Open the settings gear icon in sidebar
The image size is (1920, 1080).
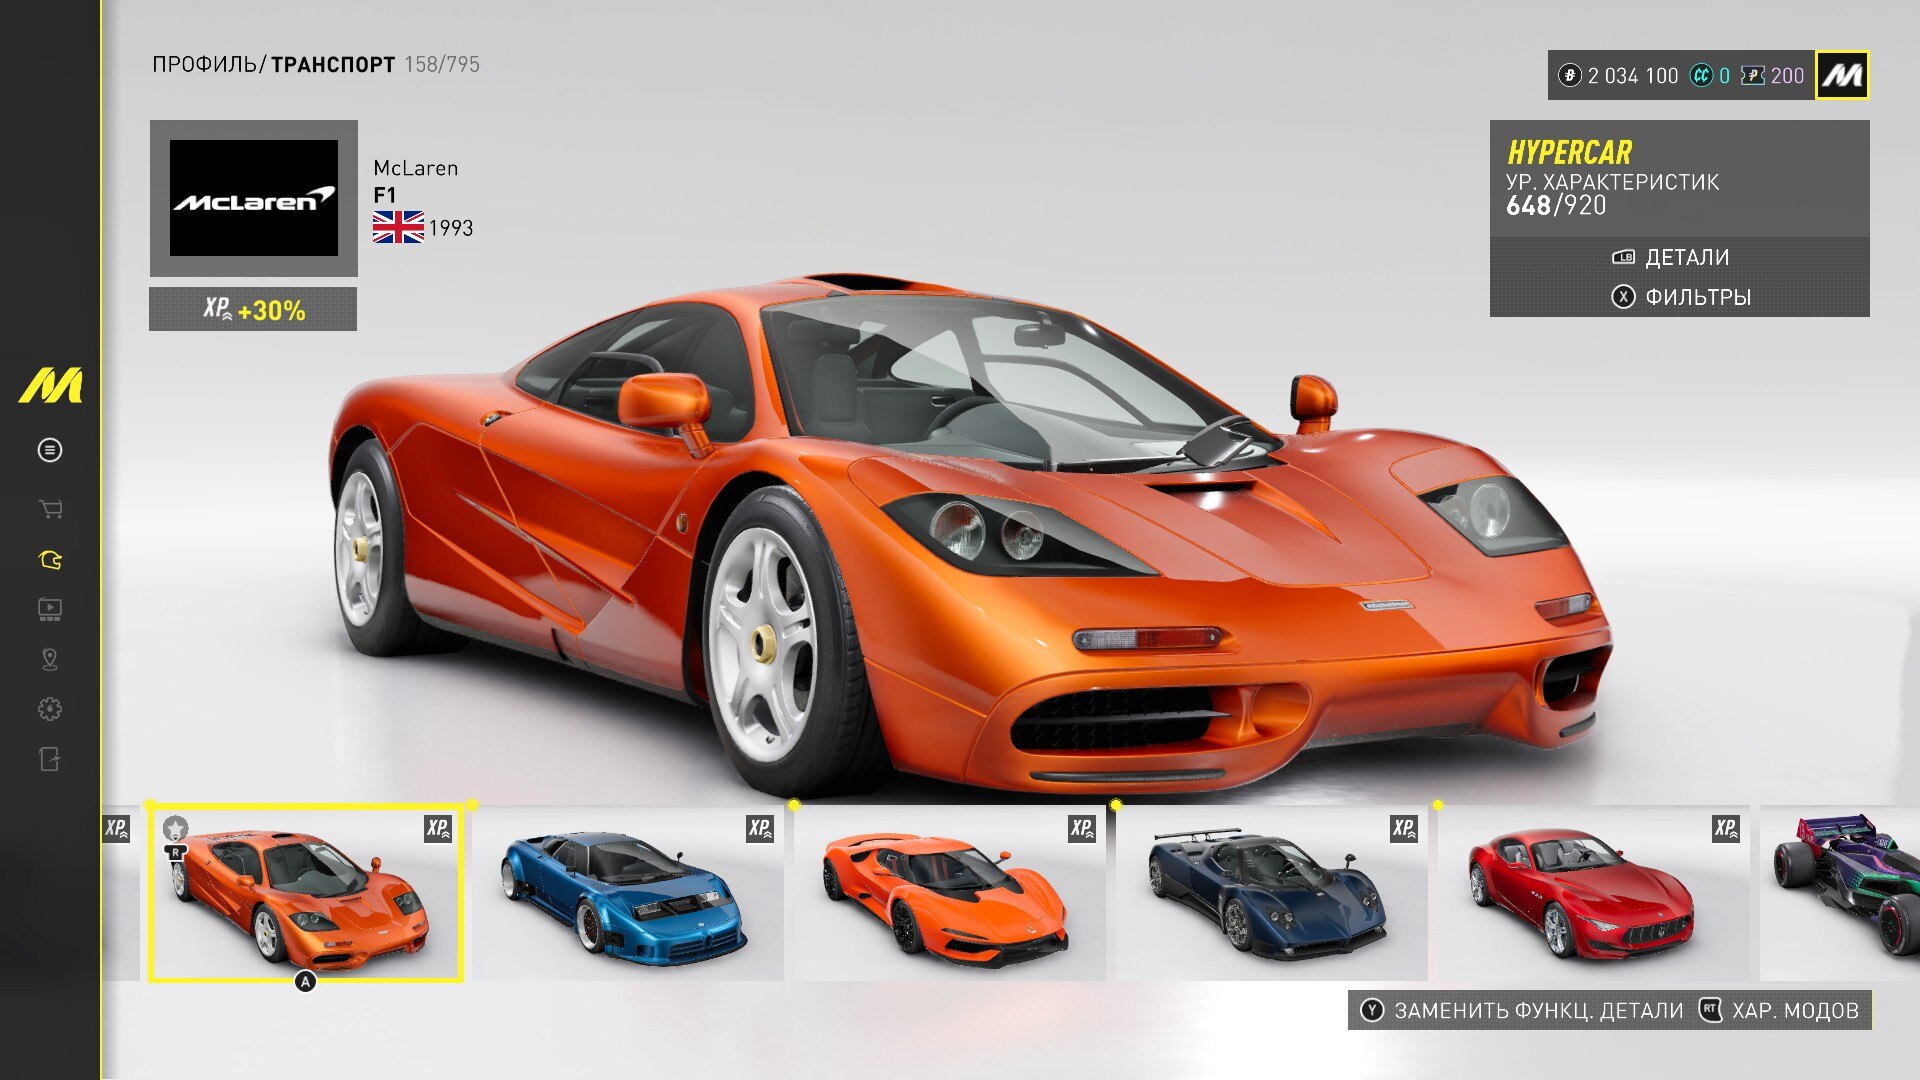coord(50,709)
